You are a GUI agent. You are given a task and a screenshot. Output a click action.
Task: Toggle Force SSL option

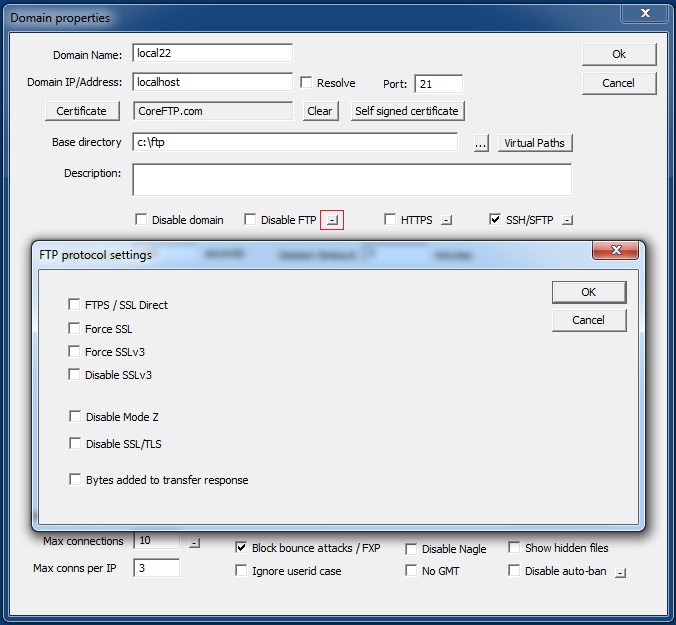[x=75, y=329]
